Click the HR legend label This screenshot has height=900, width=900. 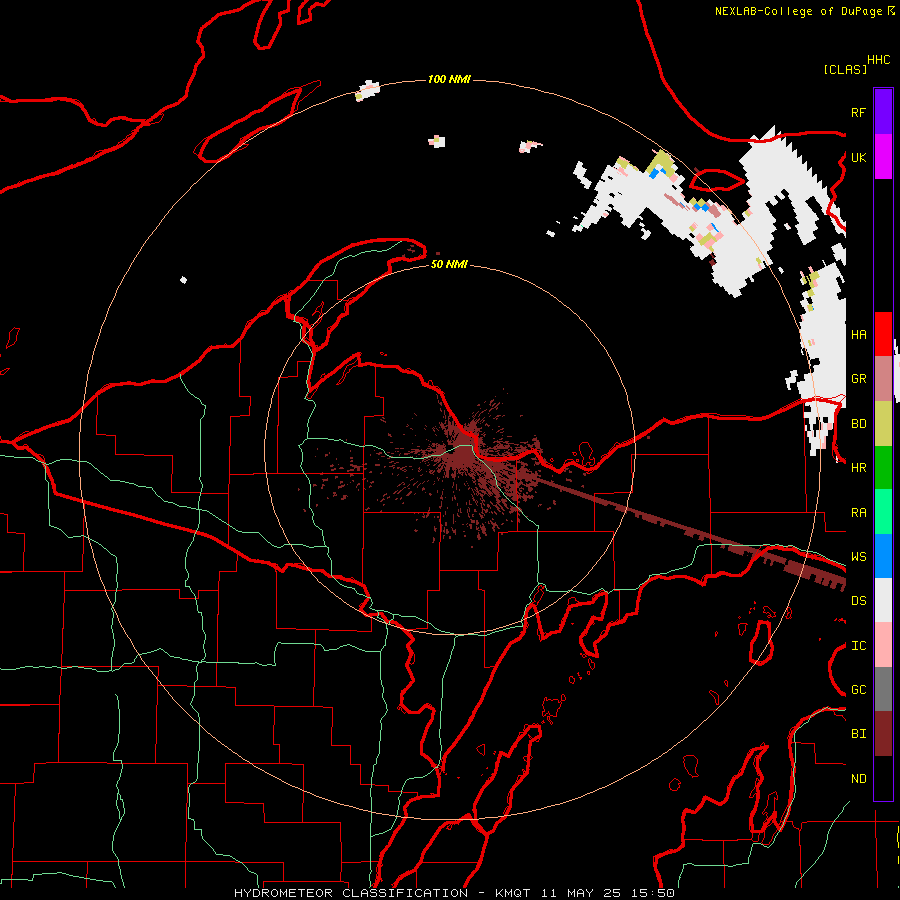(858, 468)
